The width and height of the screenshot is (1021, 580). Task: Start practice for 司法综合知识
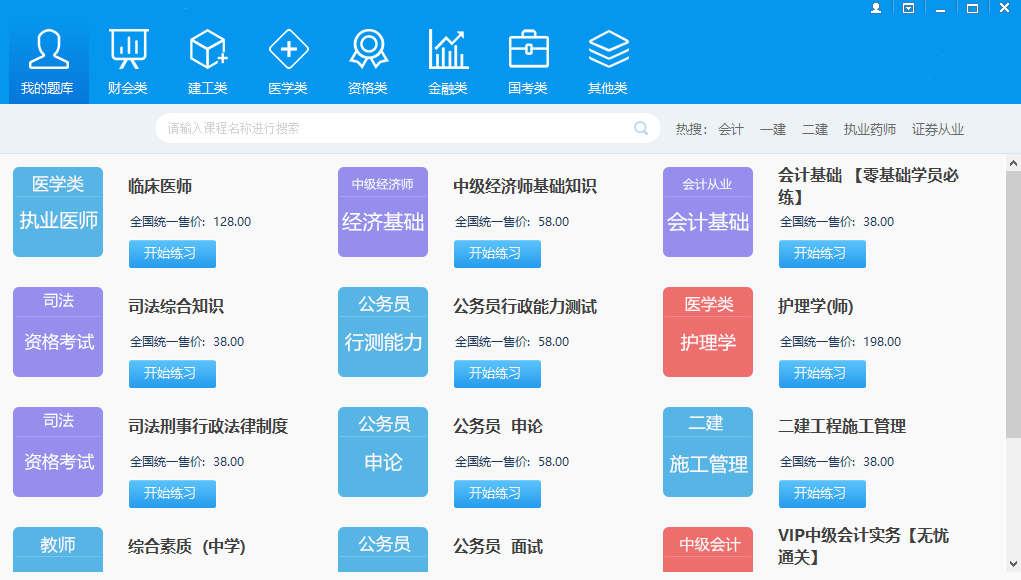pyautogui.click(x=173, y=374)
